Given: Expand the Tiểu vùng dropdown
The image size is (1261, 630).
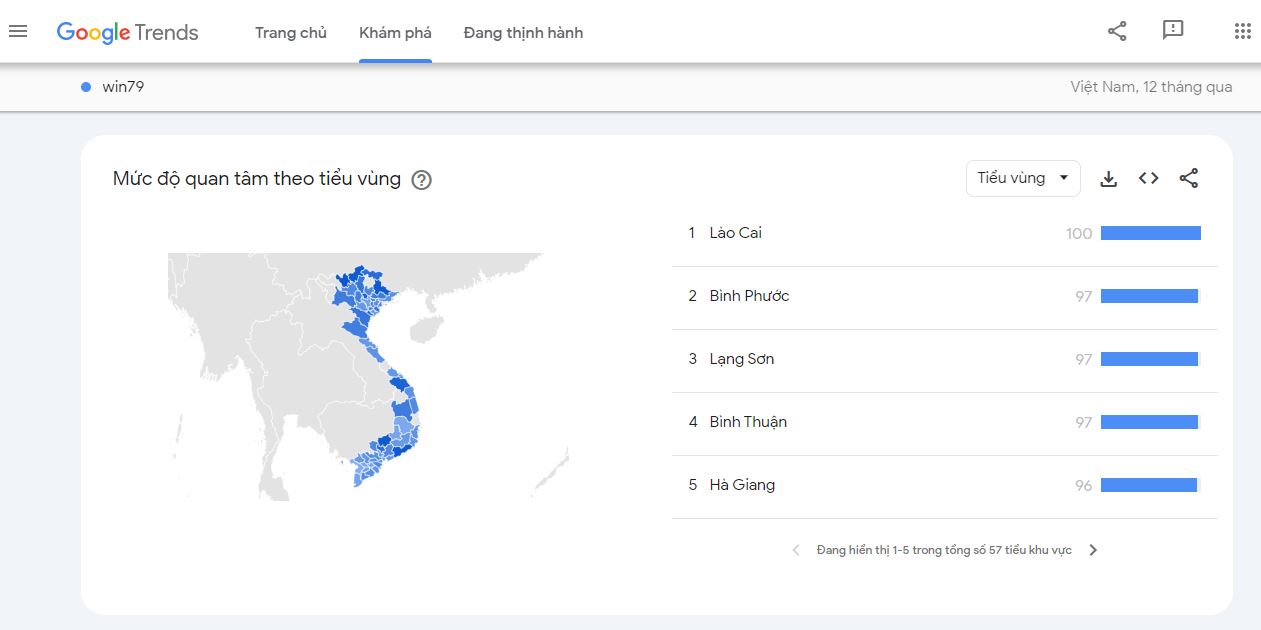Looking at the screenshot, I should 1022,179.
